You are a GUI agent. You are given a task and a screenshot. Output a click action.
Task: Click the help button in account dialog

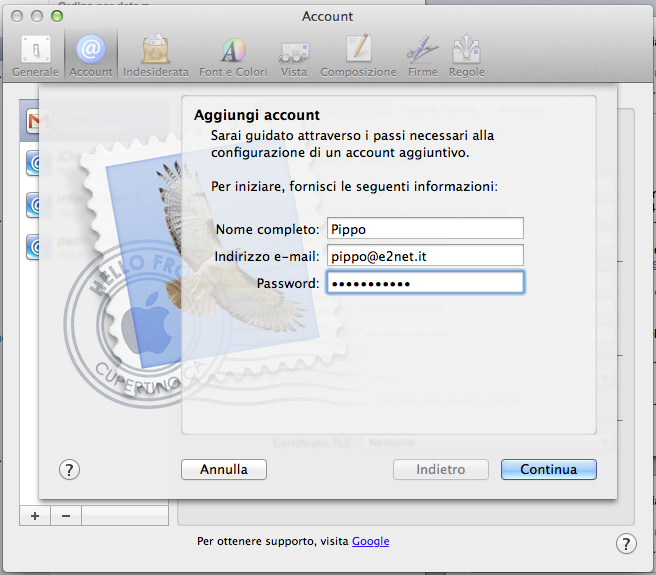coord(69,469)
